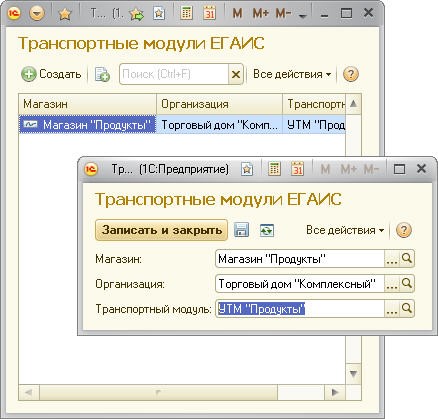The image size is (438, 419).
Task: Open calculator icon in back window title bar
Action: click(186, 13)
